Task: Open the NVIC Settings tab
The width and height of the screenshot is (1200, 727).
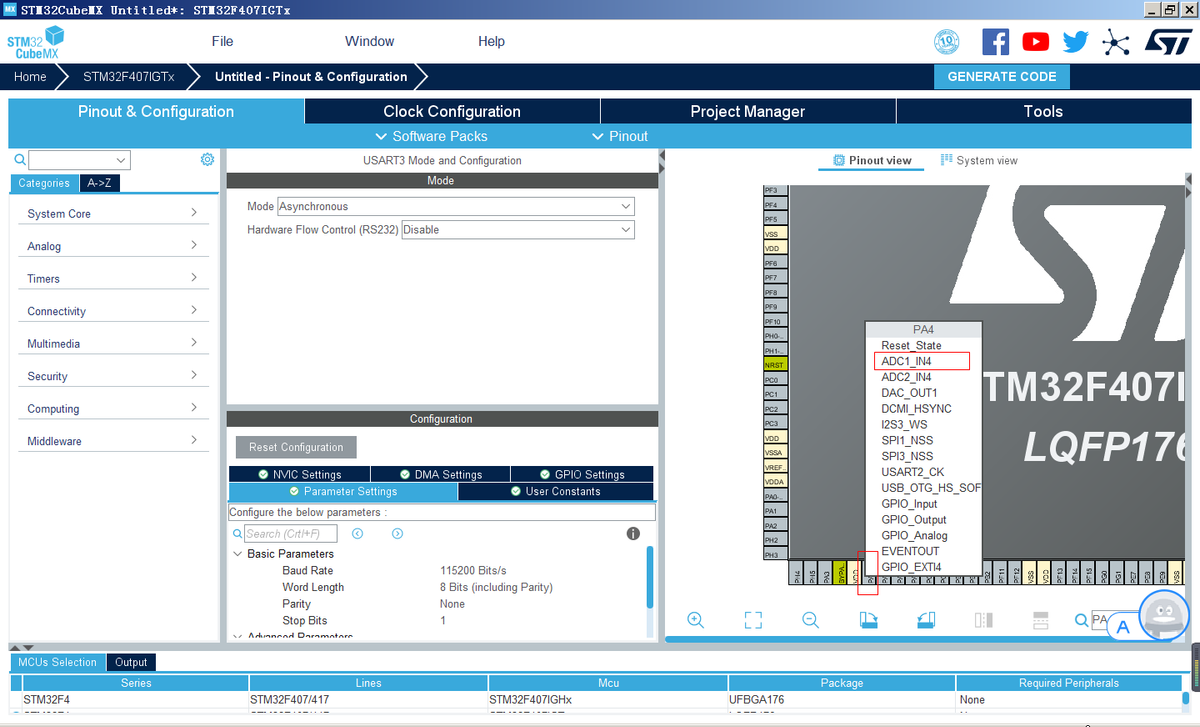Action: tap(299, 474)
